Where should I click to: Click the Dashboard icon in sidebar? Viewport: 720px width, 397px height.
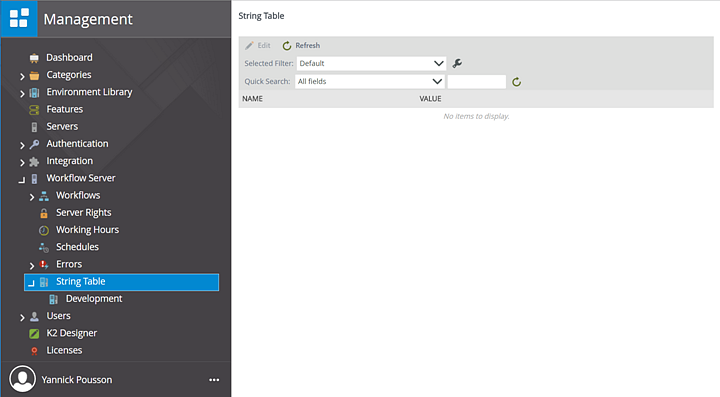pyautogui.click(x=34, y=58)
